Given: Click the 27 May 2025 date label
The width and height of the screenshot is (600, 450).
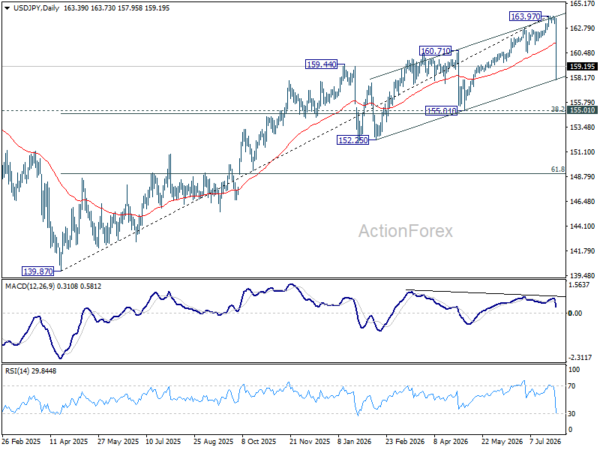Looking at the screenshot, I should click(118, 442).
